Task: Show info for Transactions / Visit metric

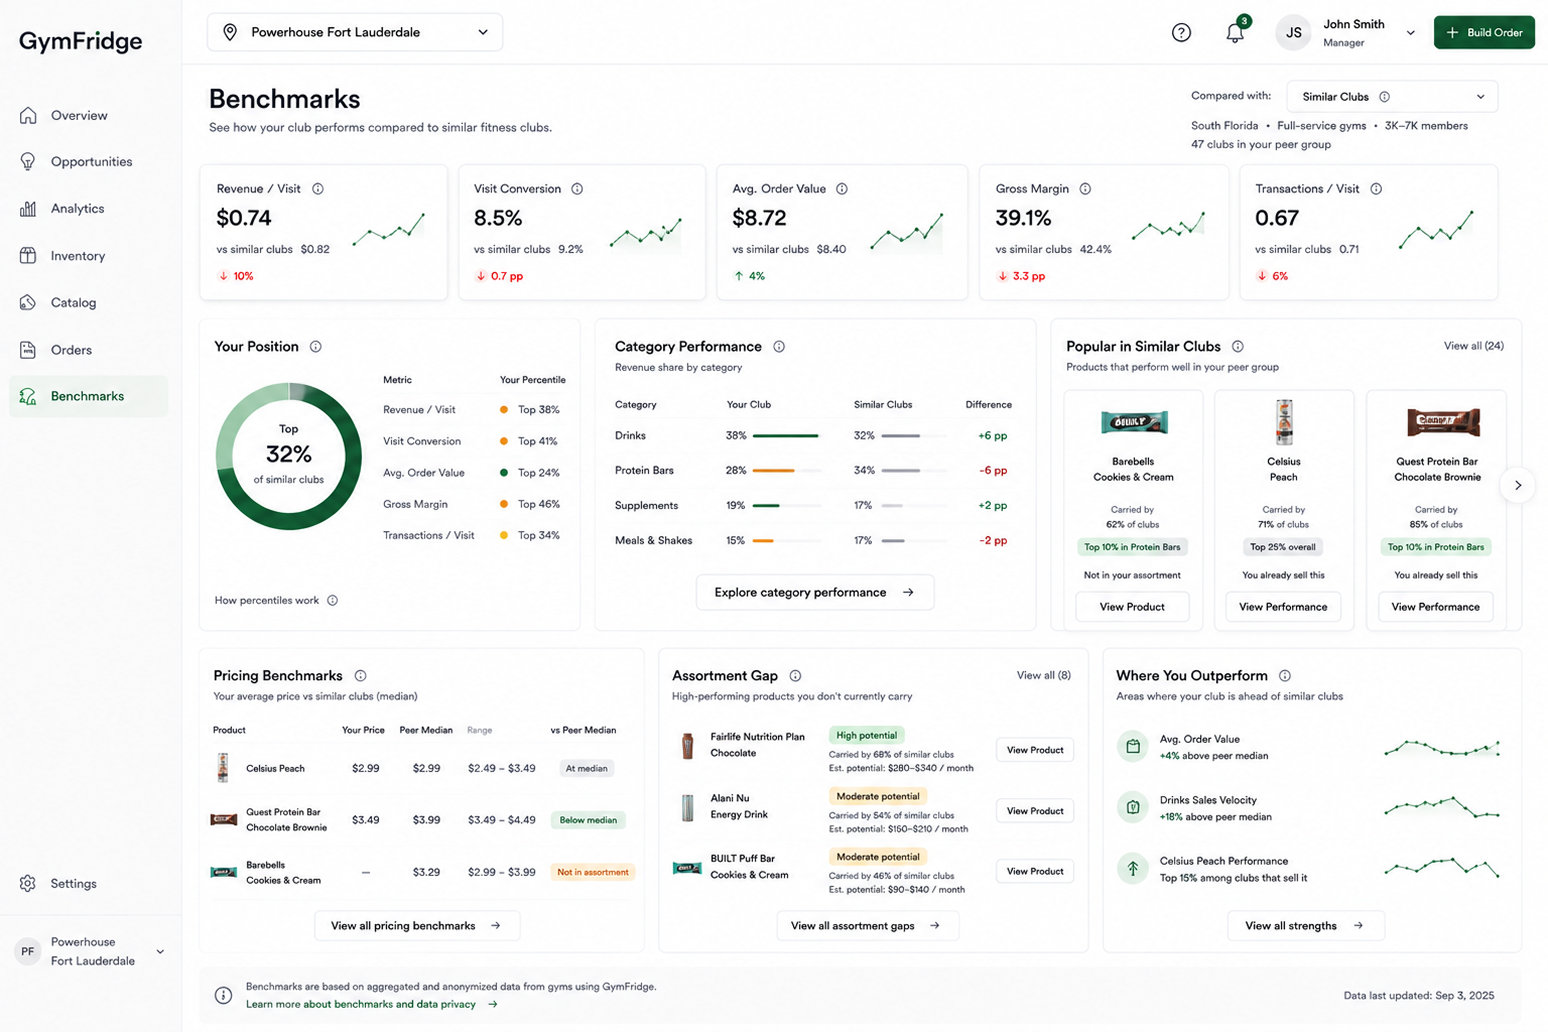Action: [1376, 189]
